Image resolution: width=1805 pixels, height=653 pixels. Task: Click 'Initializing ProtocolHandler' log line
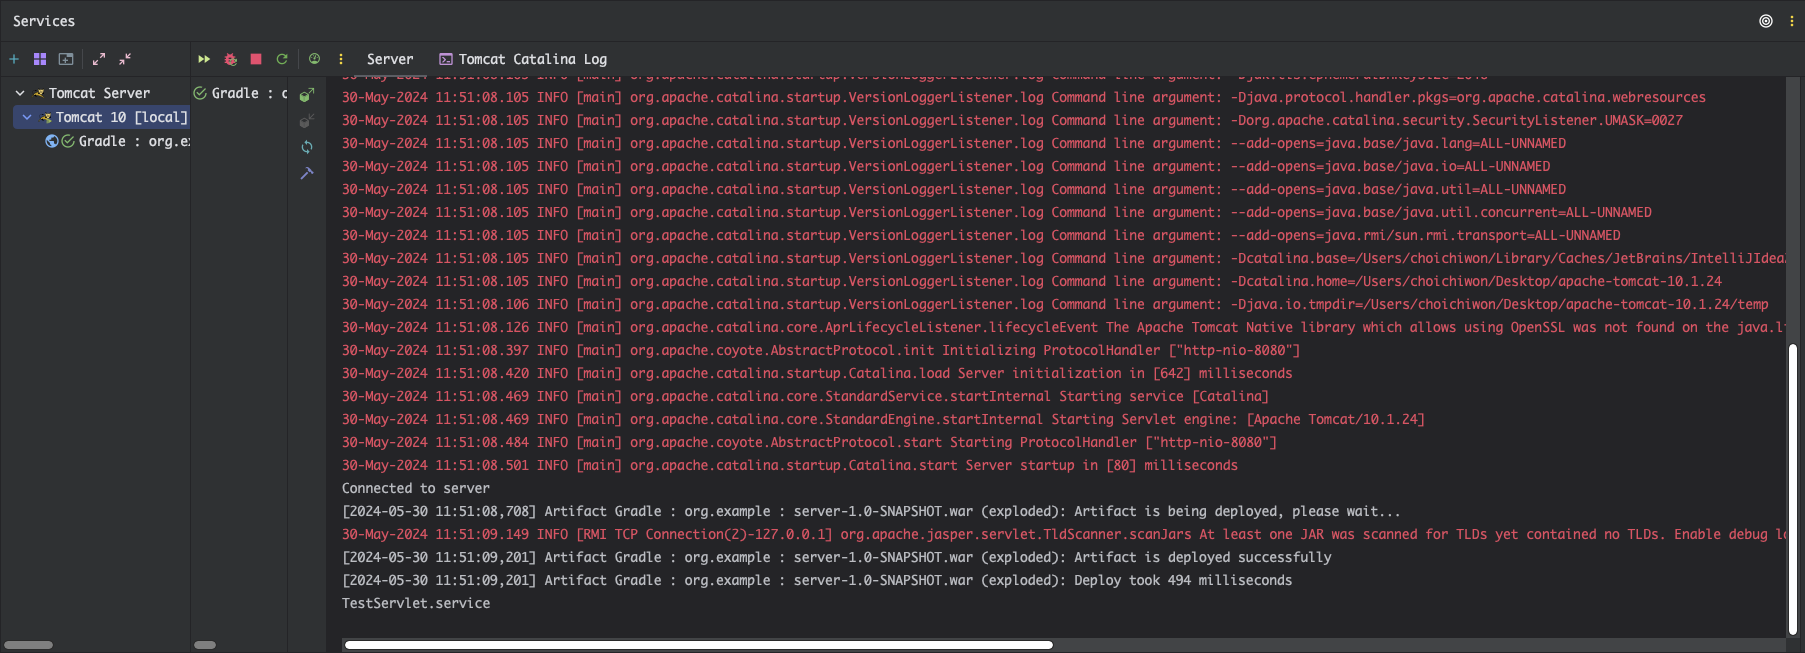point(821,350)
